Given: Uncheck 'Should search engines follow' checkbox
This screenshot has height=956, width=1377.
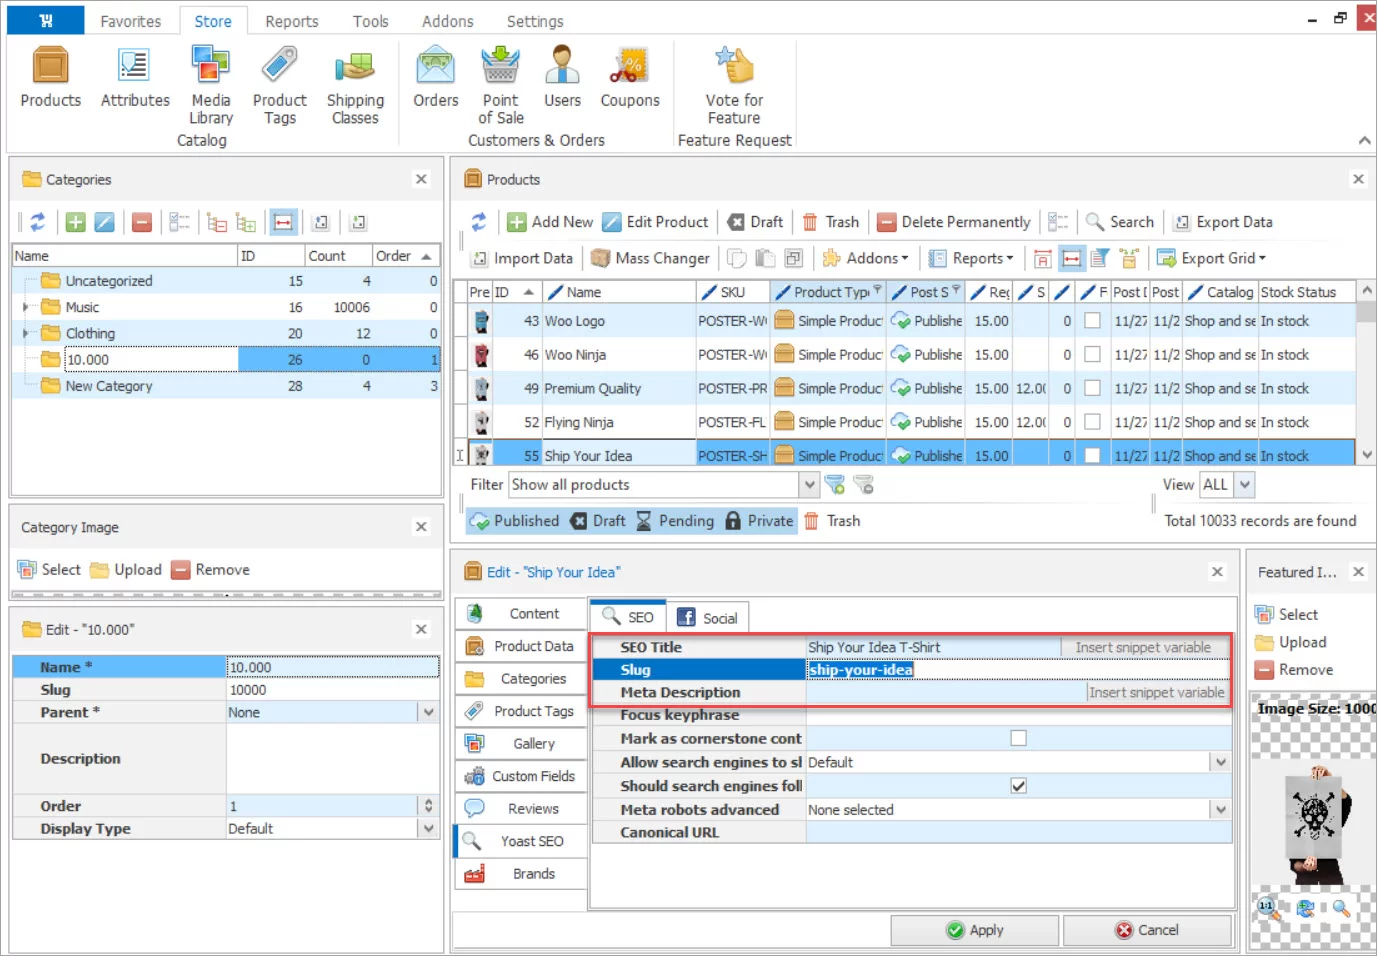Looking at the screenshot, I should (x=1018, y=786).
